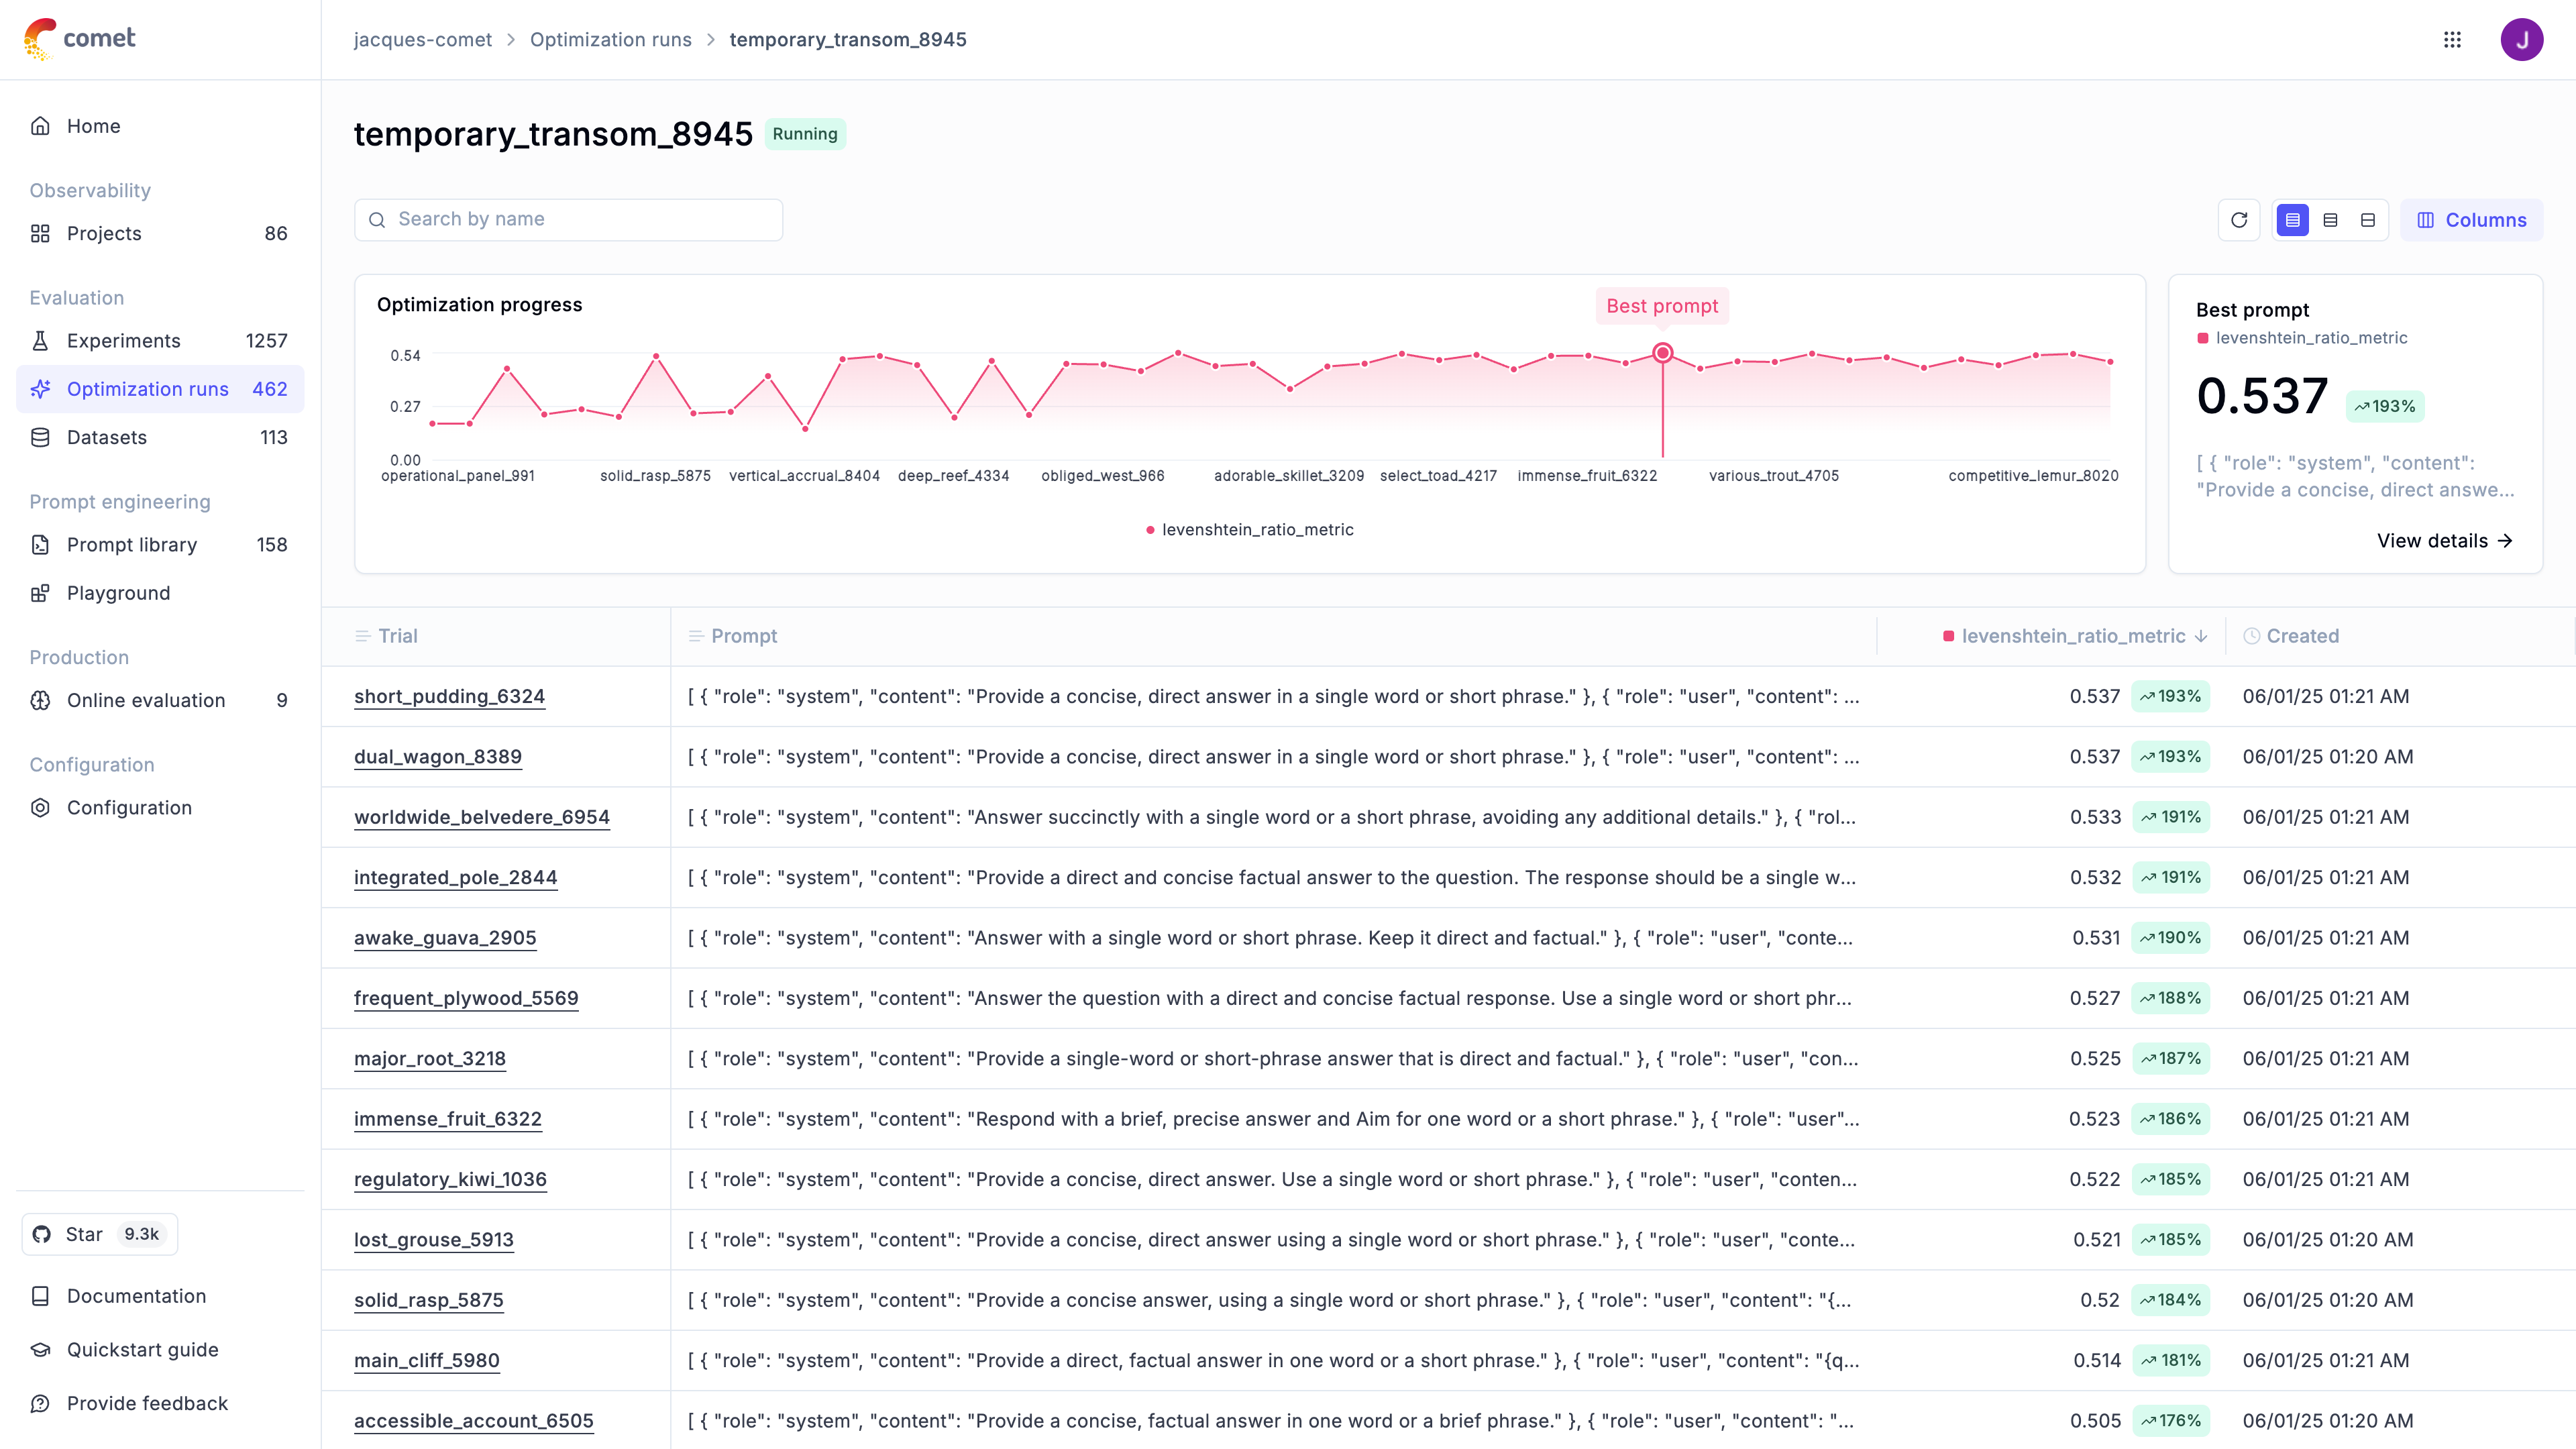
Task: Open the short_pudding_6324 trial
Action: coord(449,697)
